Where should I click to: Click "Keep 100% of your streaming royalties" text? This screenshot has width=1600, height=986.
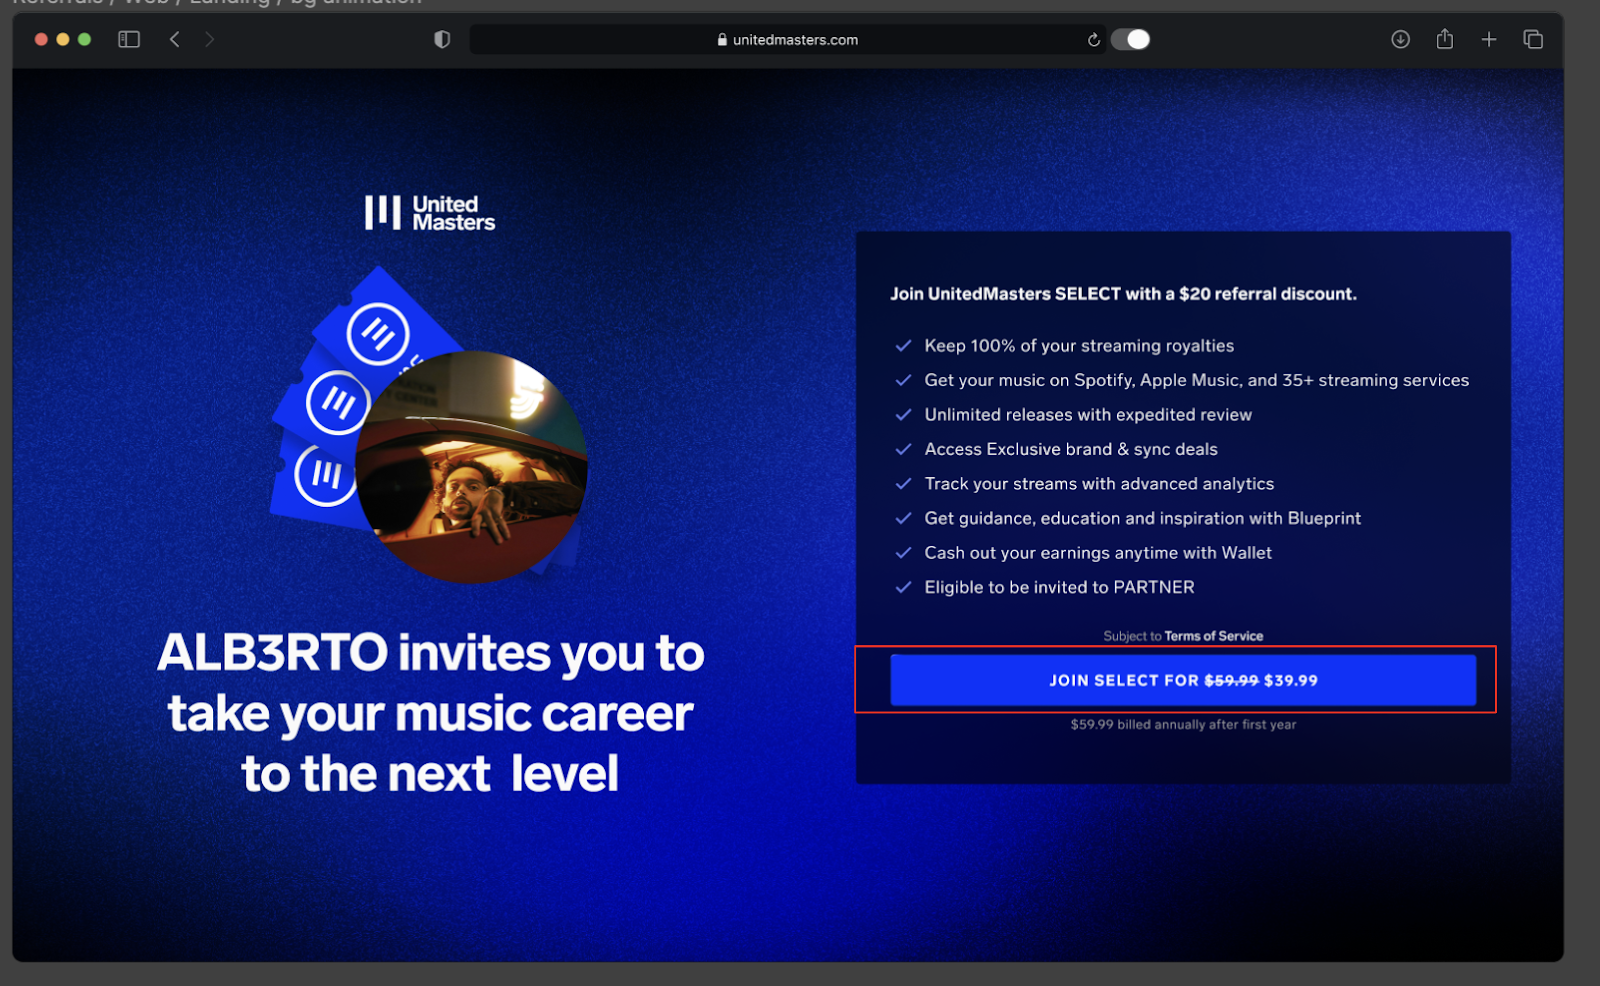(1079, 346)
